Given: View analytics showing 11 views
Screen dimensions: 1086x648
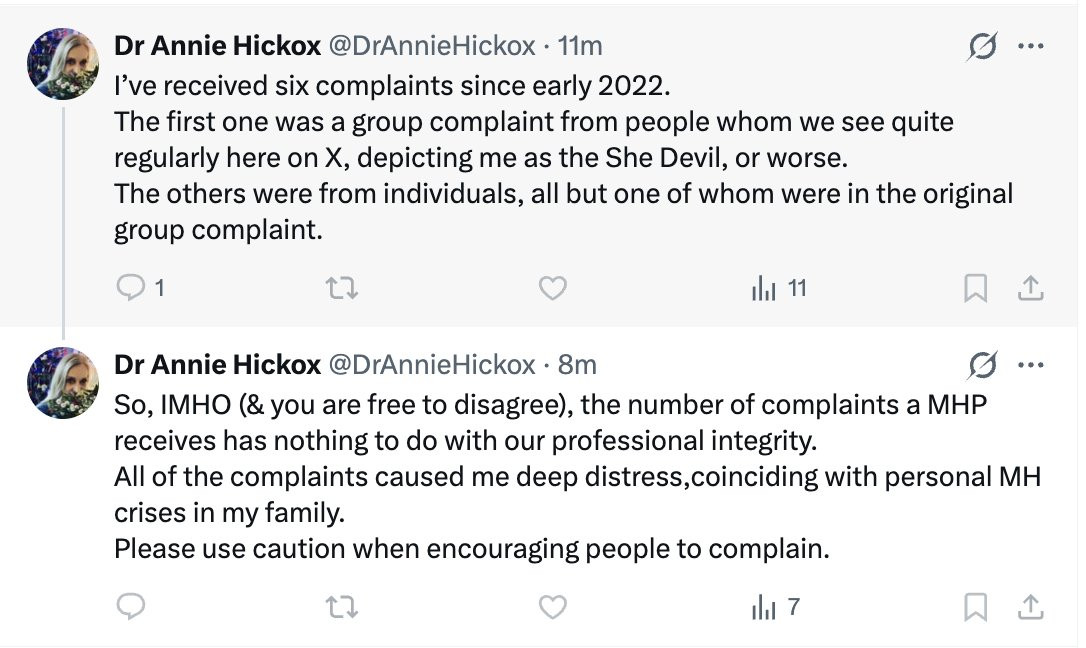Looking at the screenshot, I should tap(779, 287).
